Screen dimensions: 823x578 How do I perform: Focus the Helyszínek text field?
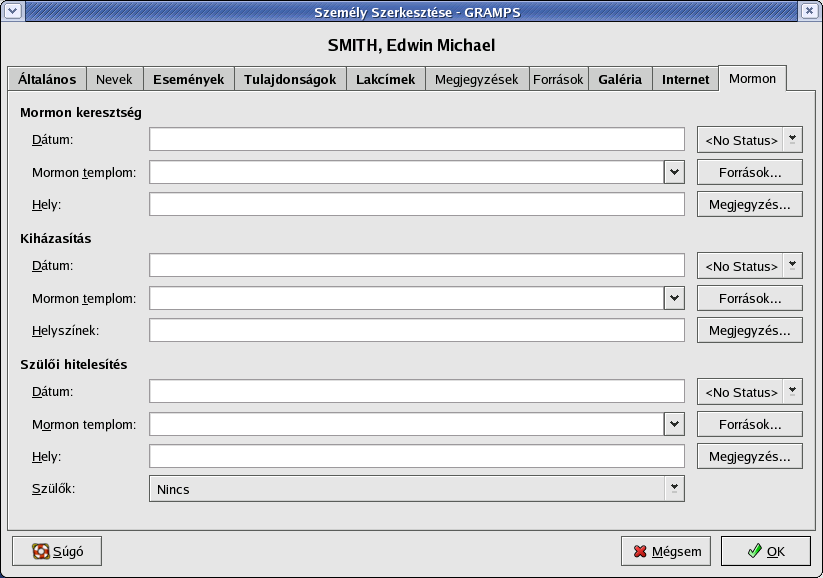coord(416,330)
